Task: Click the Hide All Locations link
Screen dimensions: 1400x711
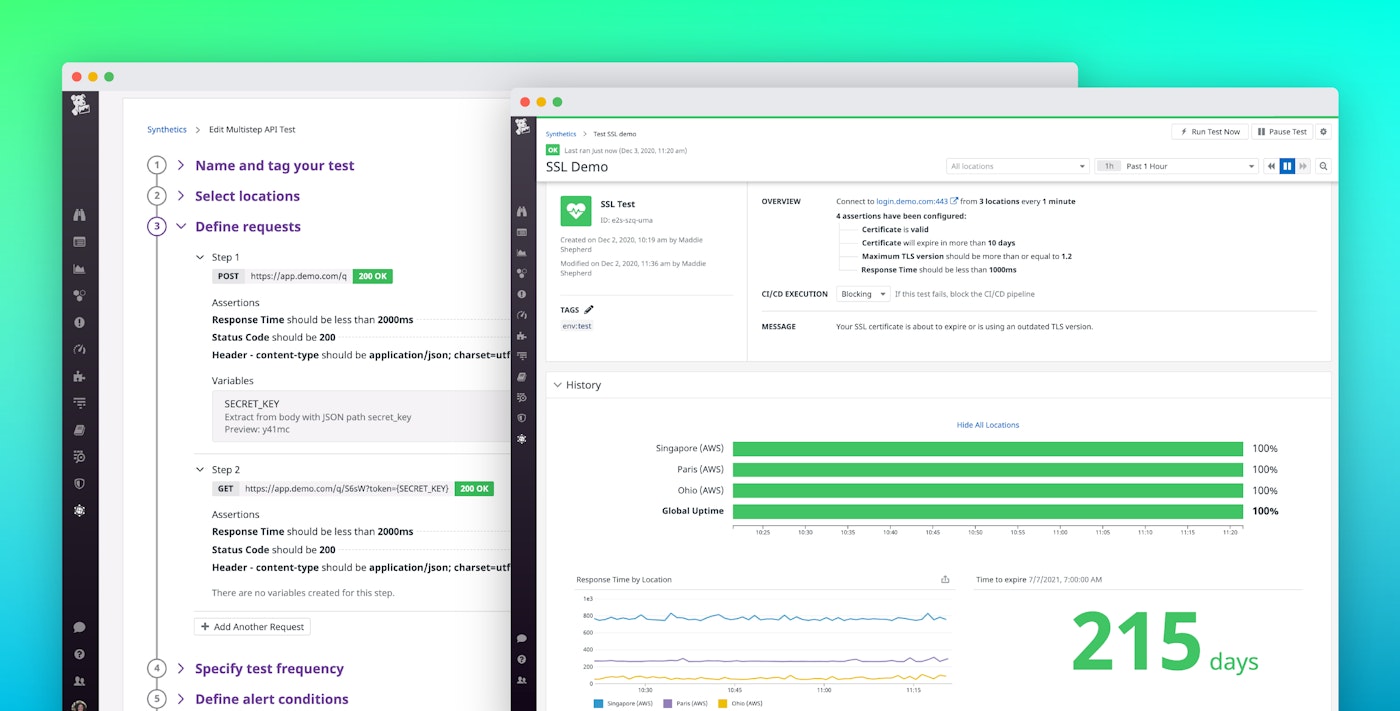Action: [988, 424]
